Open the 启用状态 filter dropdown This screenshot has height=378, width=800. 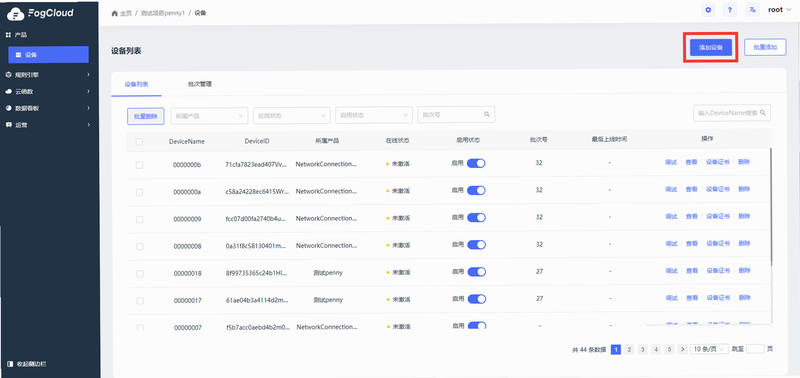pyautogui.click(x=374, y=115)
